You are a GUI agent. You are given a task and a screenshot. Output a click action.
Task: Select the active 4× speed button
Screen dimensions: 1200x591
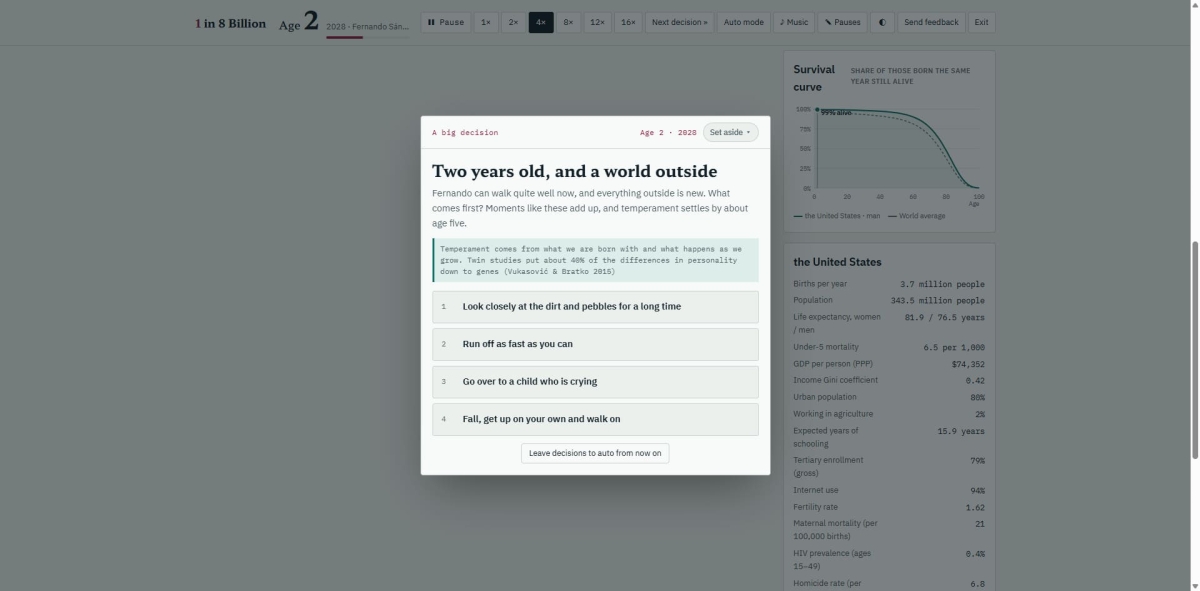pos(541,22)
